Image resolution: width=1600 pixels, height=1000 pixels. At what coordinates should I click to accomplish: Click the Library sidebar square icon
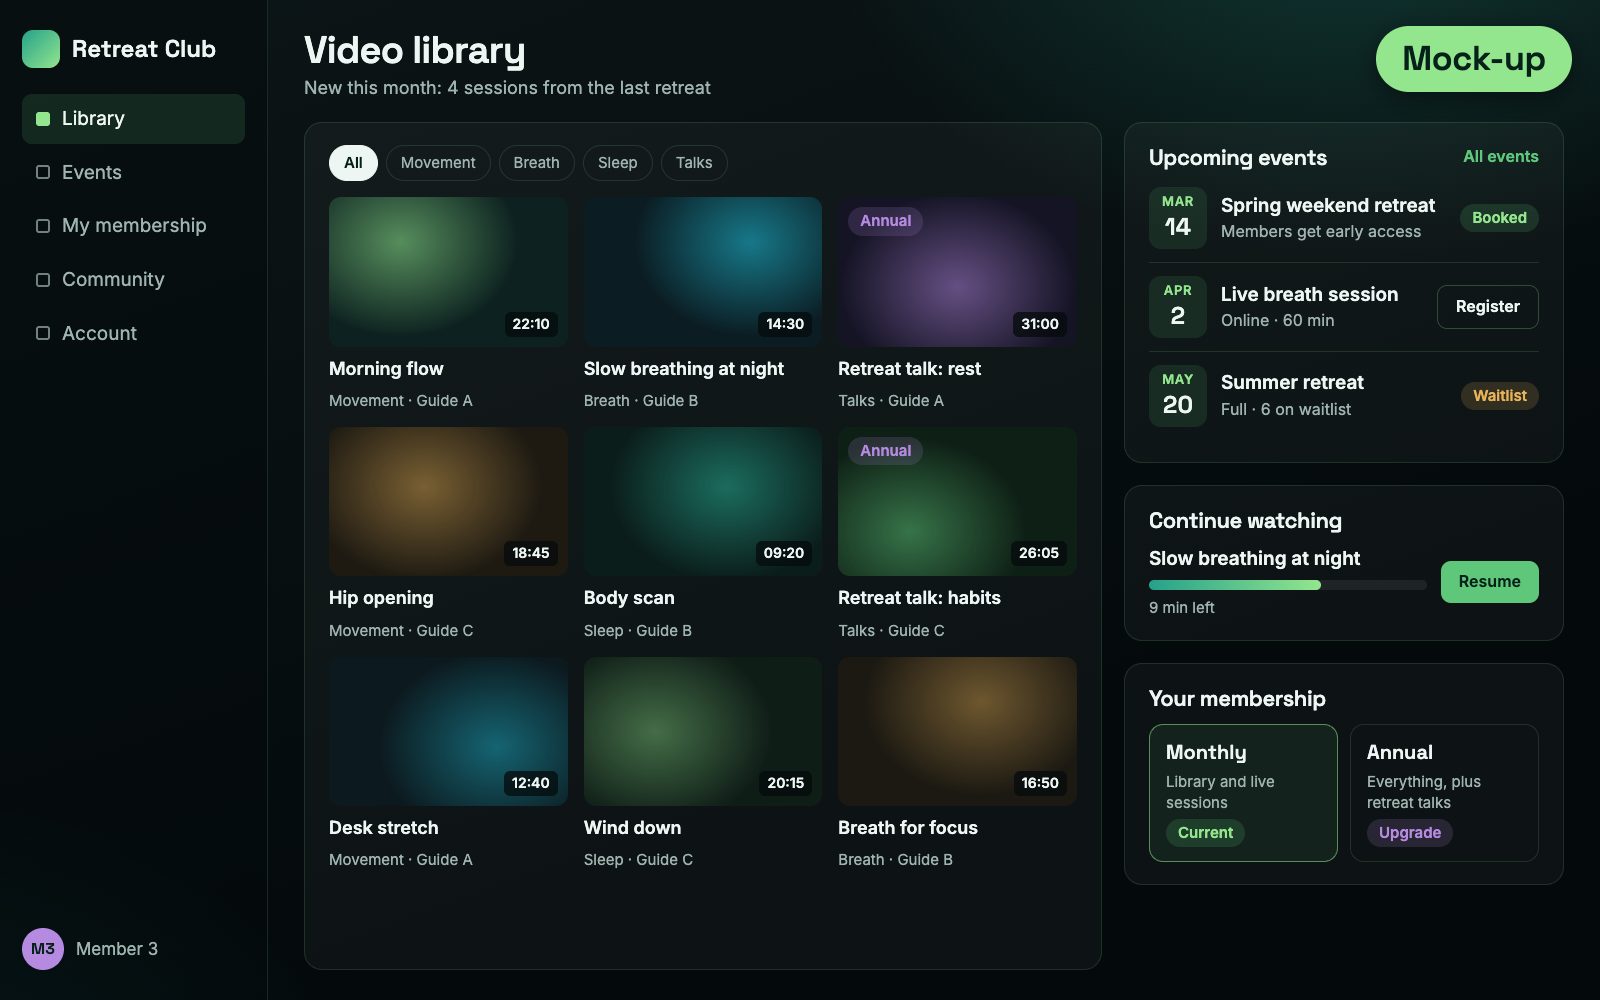coord(43,119)
